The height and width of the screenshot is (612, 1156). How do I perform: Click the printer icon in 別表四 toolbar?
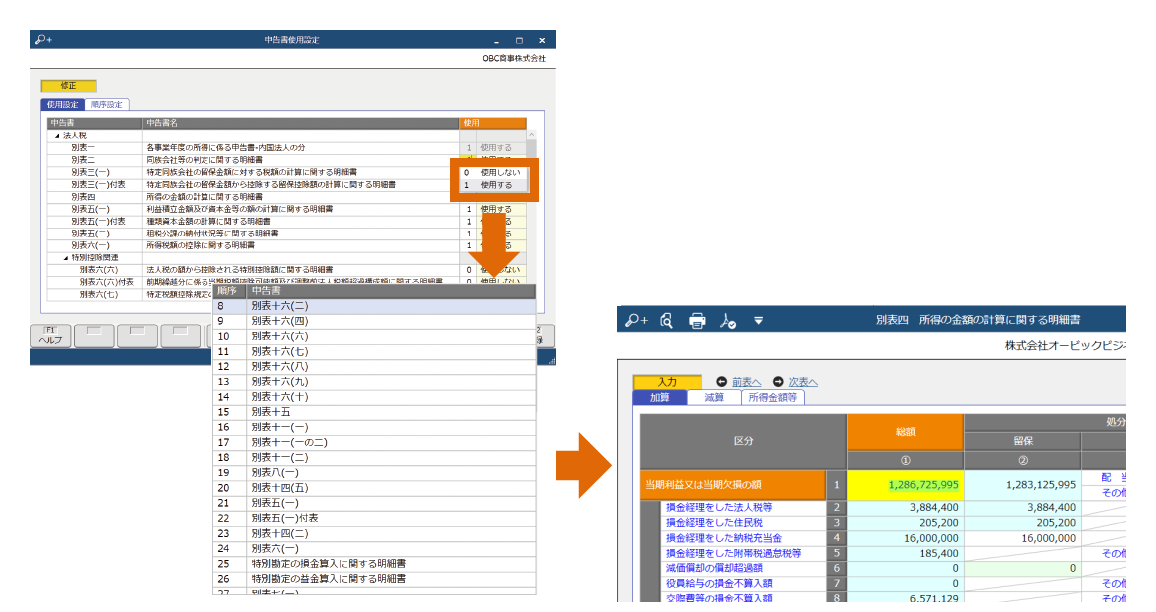pos(697,320)
